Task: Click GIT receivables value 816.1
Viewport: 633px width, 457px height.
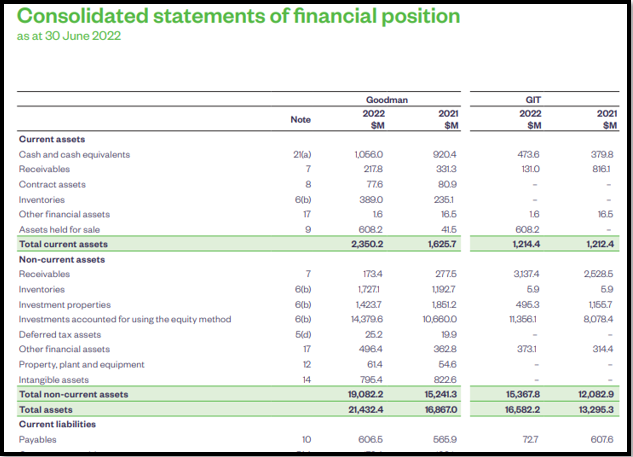Action: (602, 169)
